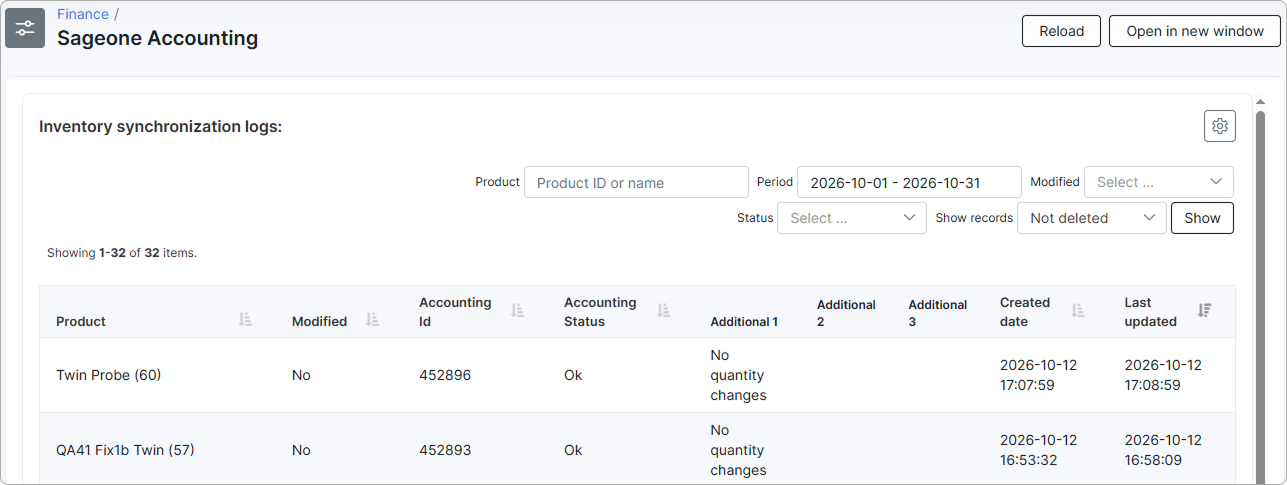Open the Status filter dropdown

[x=852, y=218]
